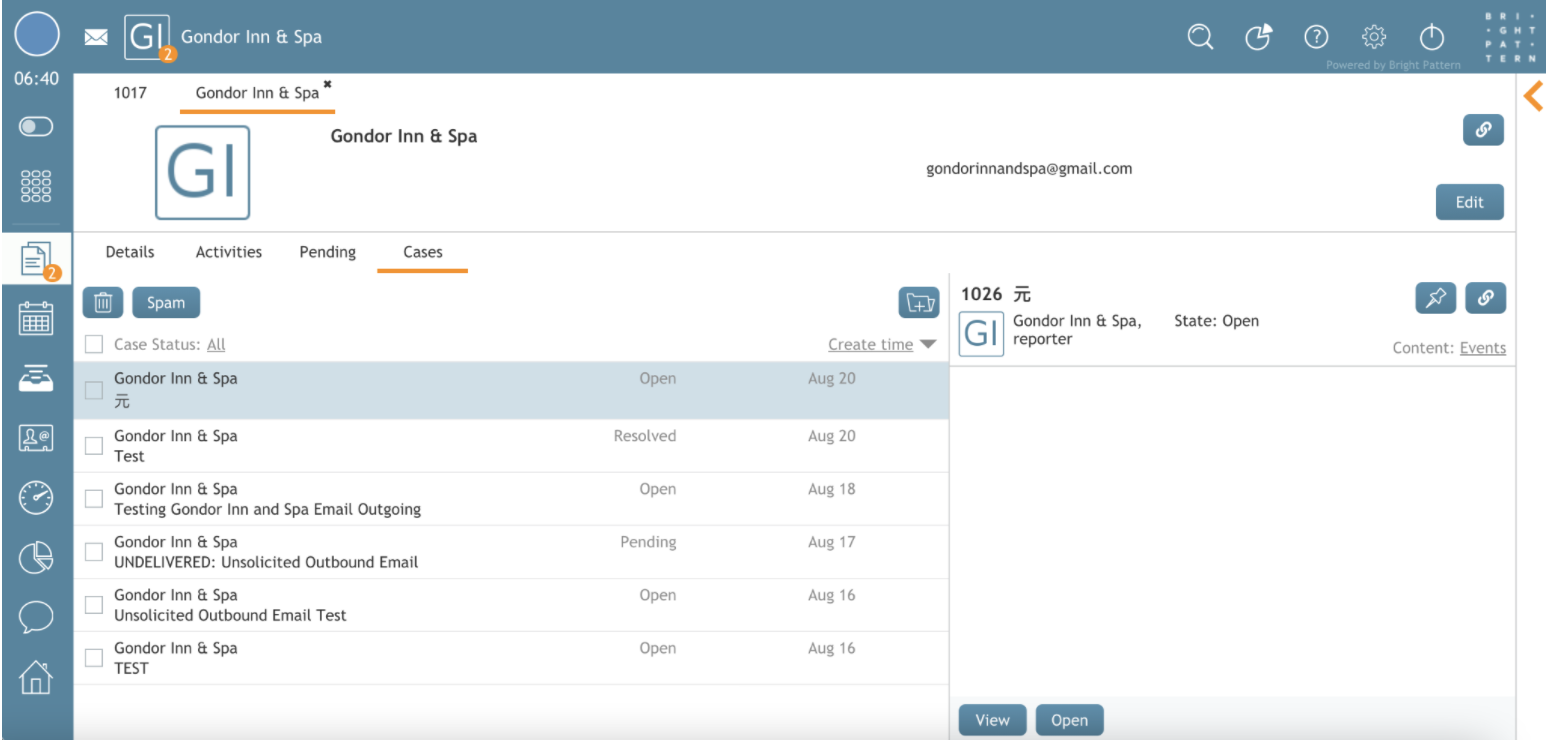Switch to the 1017 tab
The width and height of the screenshot is (1546, 744).
click(x=130, y=93)
